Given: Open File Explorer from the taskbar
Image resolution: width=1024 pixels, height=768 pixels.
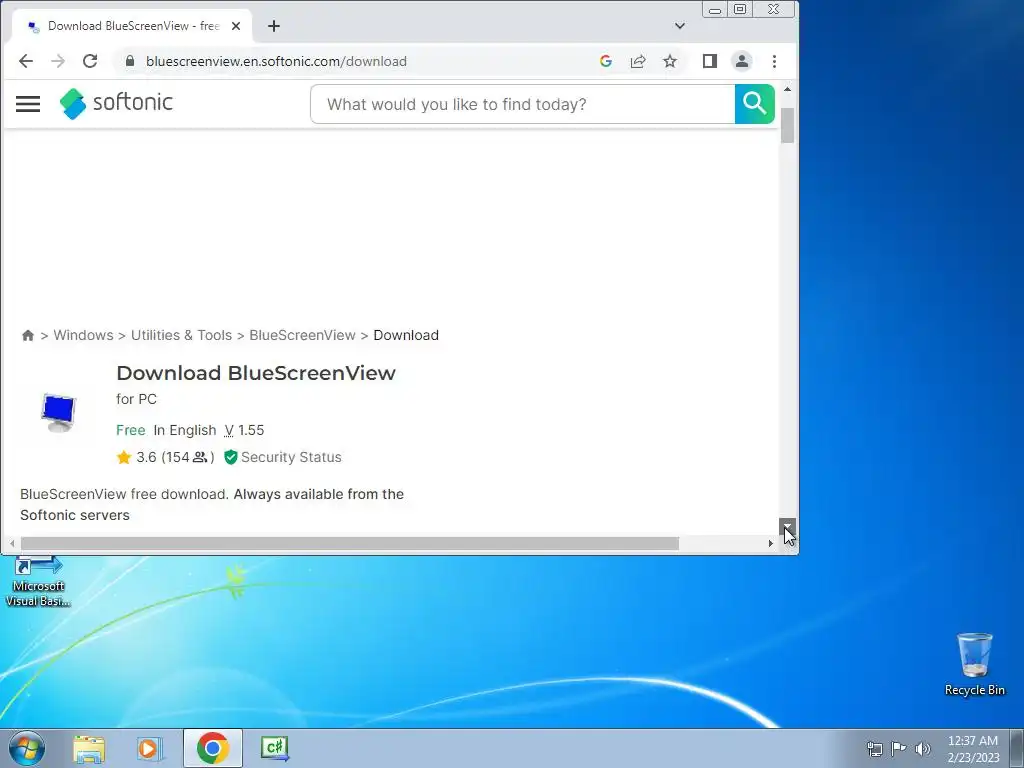Looking at the screenshot, I should 89,749.
